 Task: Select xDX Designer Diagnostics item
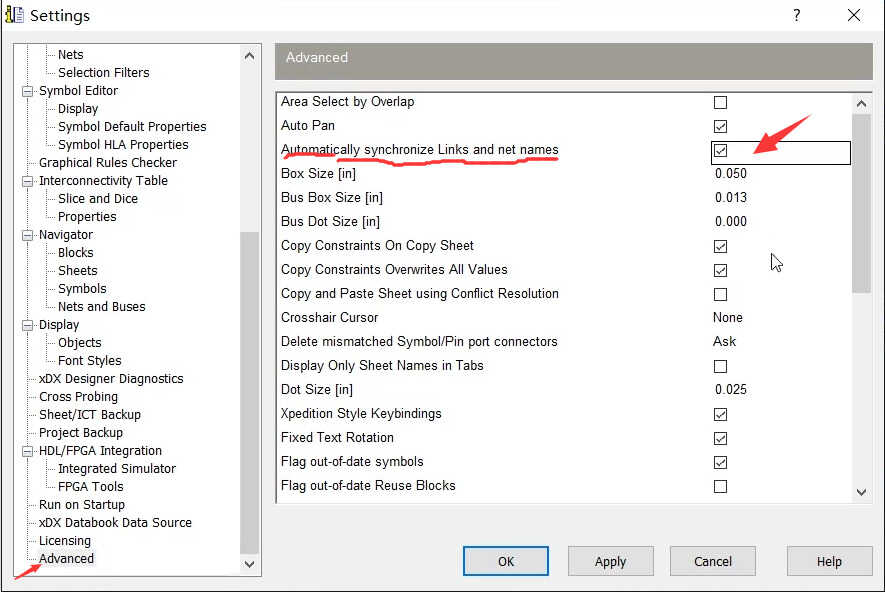(x=111, y=379)
